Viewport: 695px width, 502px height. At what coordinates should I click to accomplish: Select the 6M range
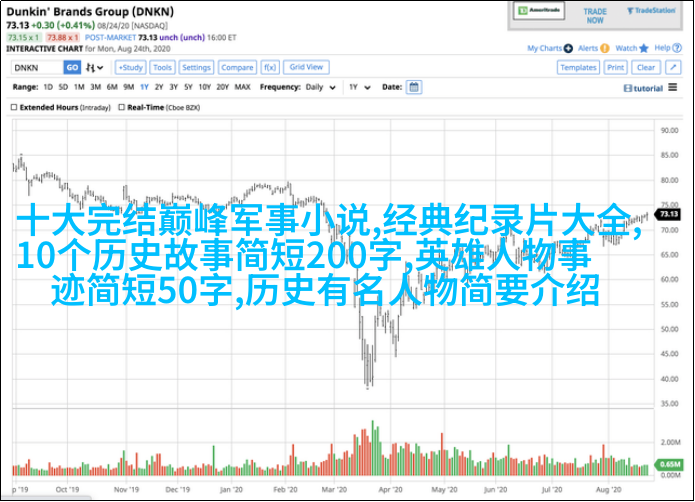click(112, 87)
